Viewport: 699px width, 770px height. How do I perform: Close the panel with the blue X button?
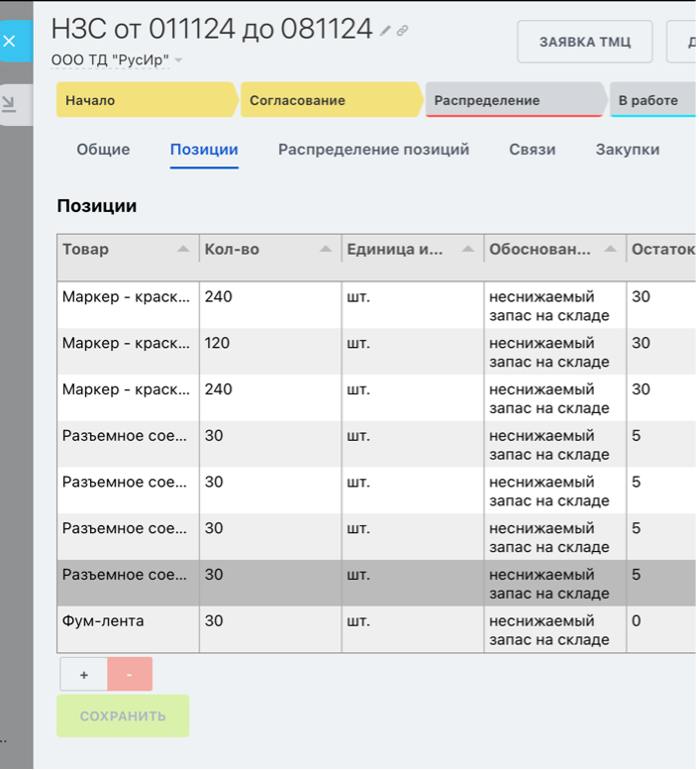[x=9, y=42]
